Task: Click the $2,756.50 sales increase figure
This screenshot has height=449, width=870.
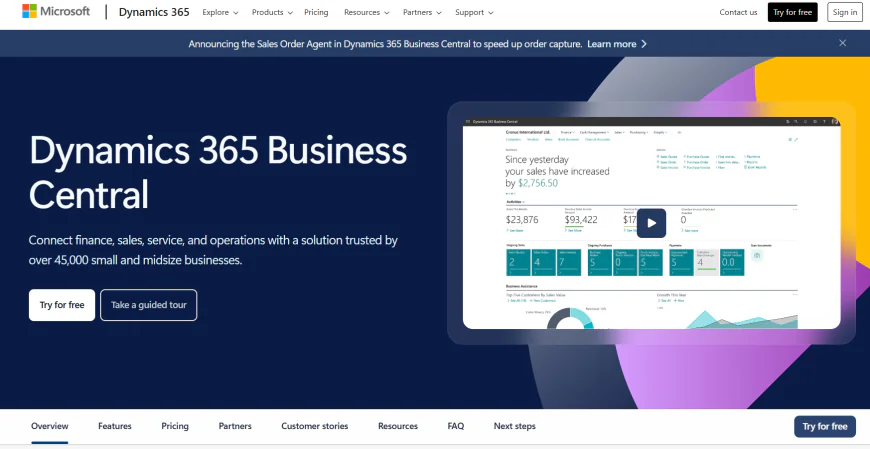Action: (x=538, y=183)
